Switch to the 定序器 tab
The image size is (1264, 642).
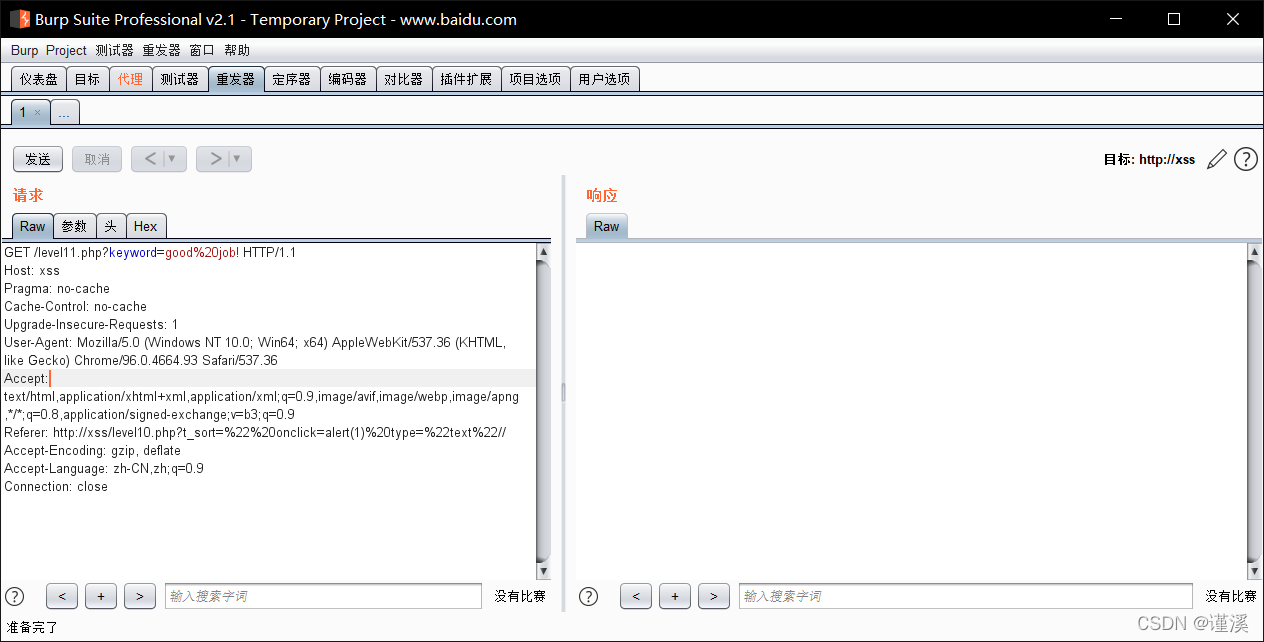292,79
